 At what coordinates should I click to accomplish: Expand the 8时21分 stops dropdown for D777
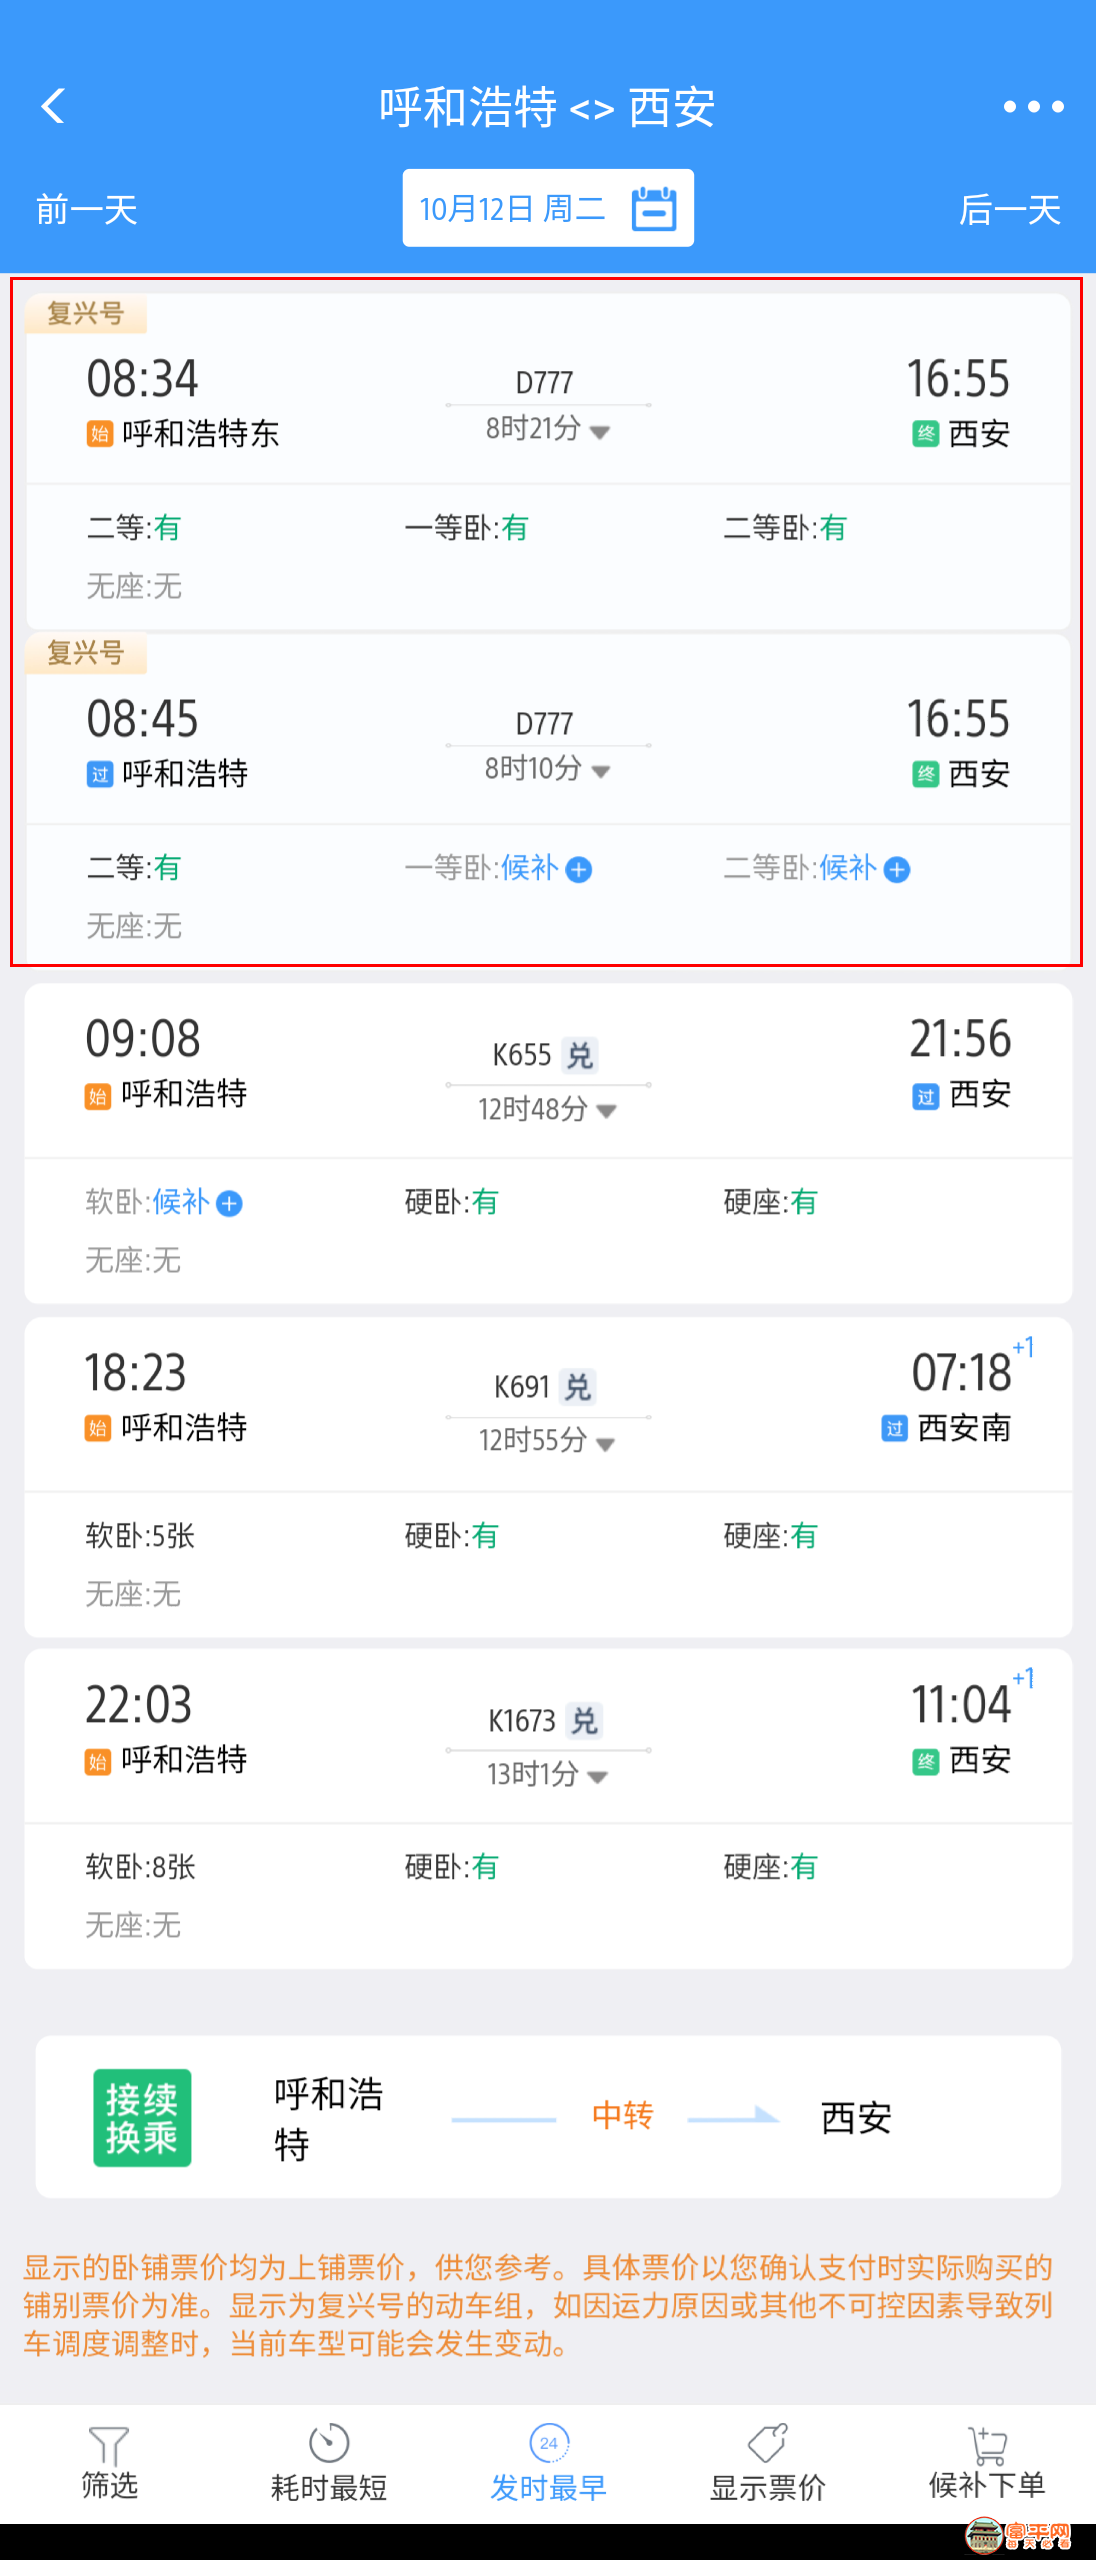600,433
